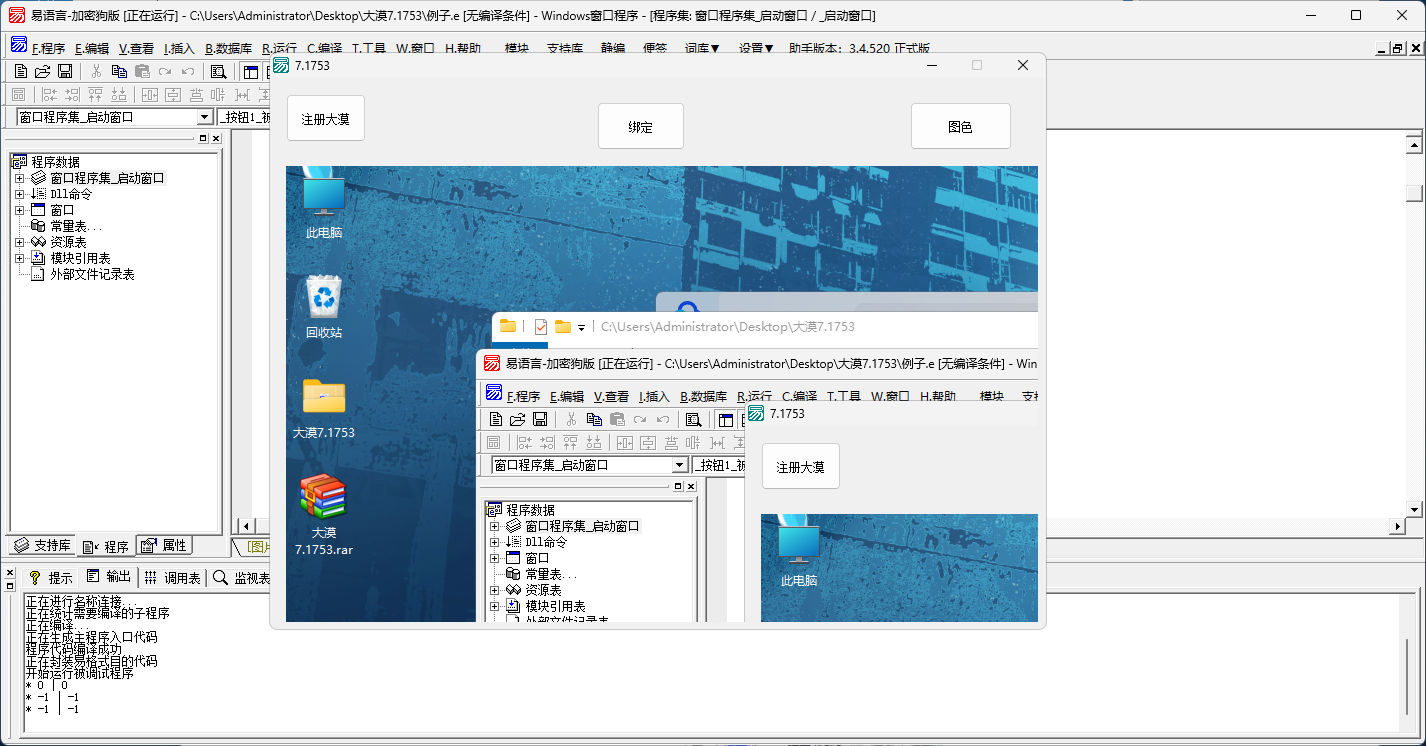Click the Paste clipboard icon

142,71
